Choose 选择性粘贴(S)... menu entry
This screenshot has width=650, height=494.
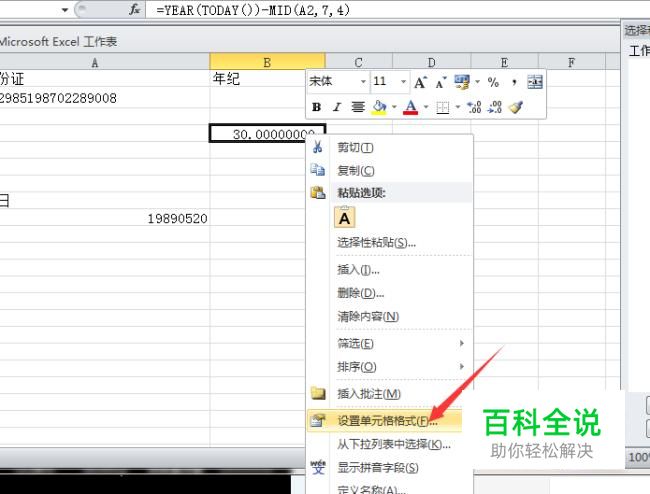point(390,242)
